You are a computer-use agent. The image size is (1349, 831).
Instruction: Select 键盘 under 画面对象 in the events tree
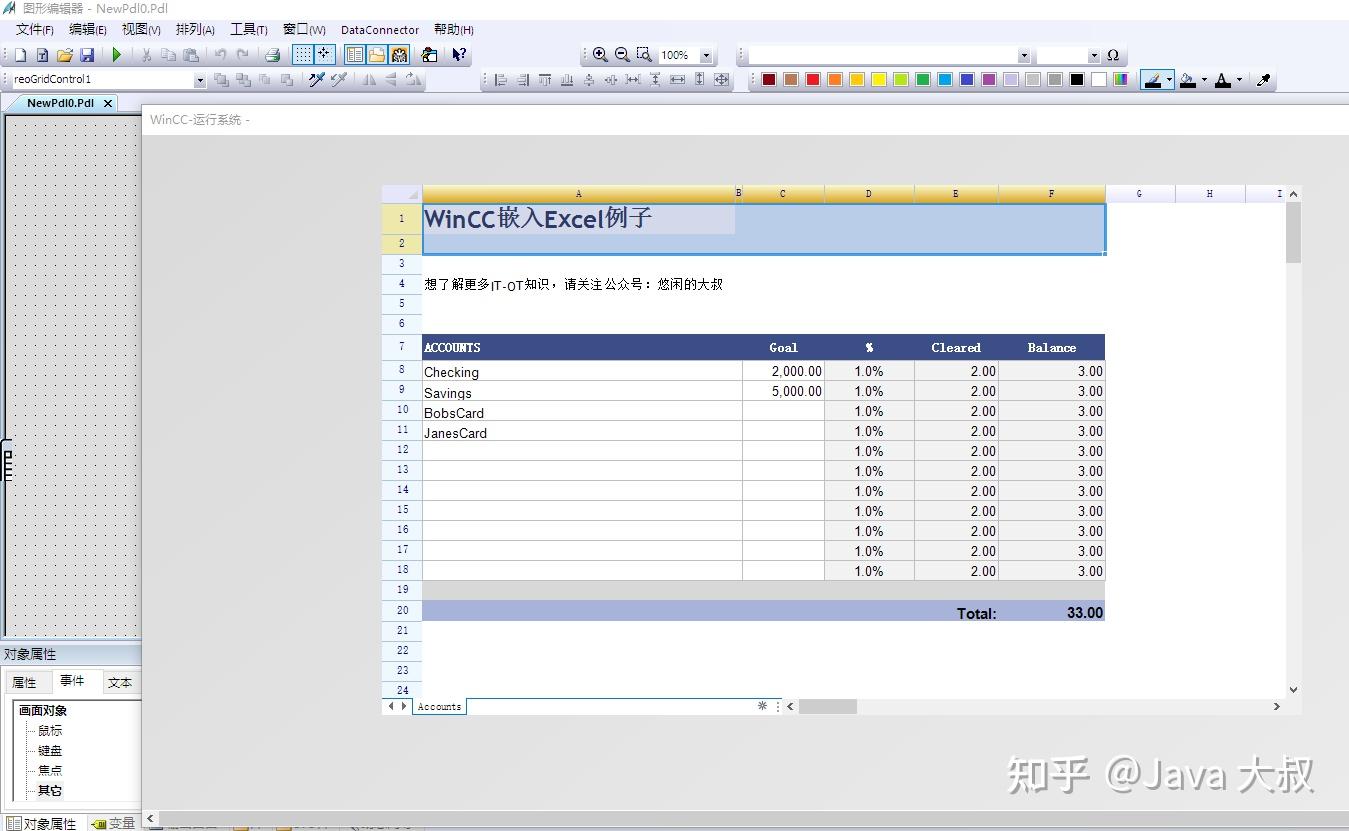click(x=50, y=750)
